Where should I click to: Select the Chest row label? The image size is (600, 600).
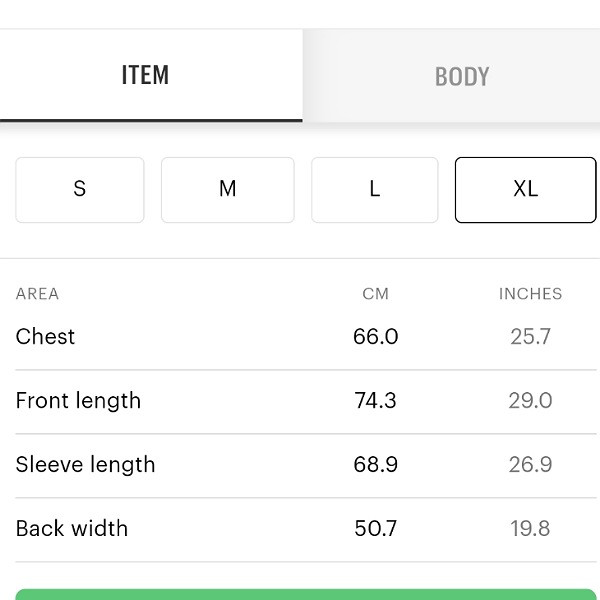(46, 337)
